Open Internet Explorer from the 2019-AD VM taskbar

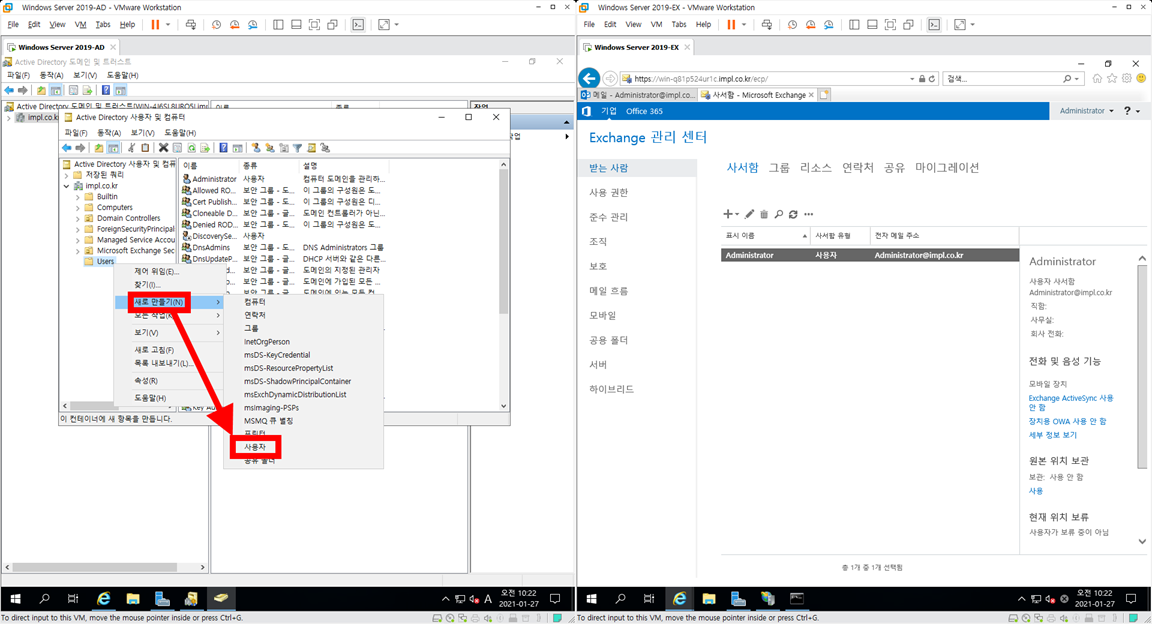104,598
